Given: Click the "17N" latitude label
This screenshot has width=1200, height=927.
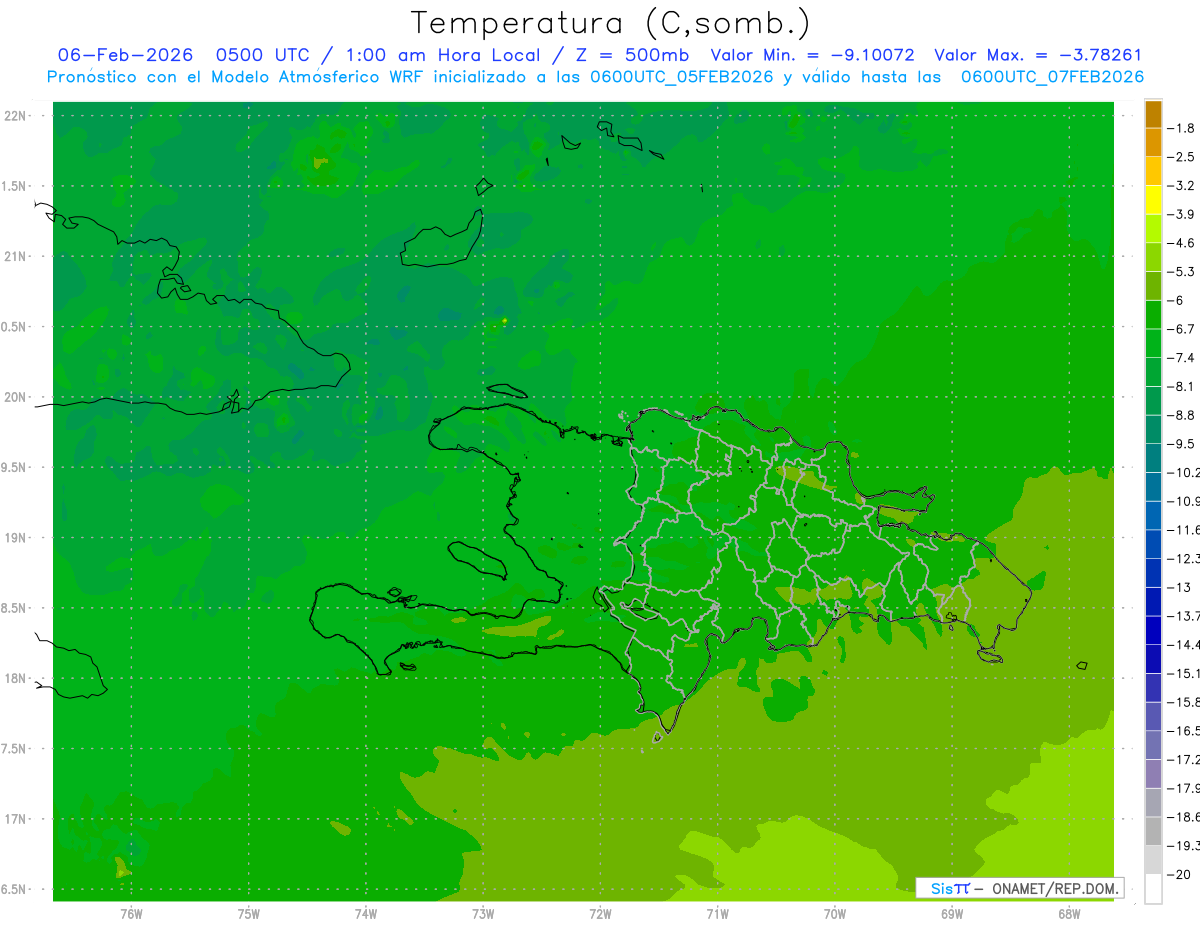Looking at the screenshot, I should point(16,819).
